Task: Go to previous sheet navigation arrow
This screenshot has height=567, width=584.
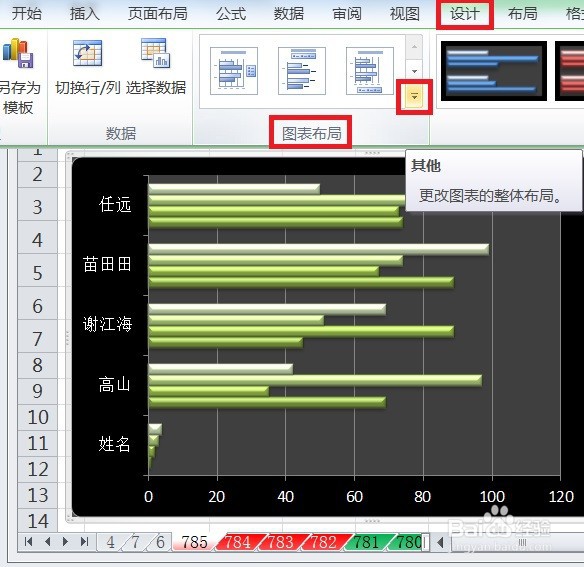Action: (x=47, y=542)
